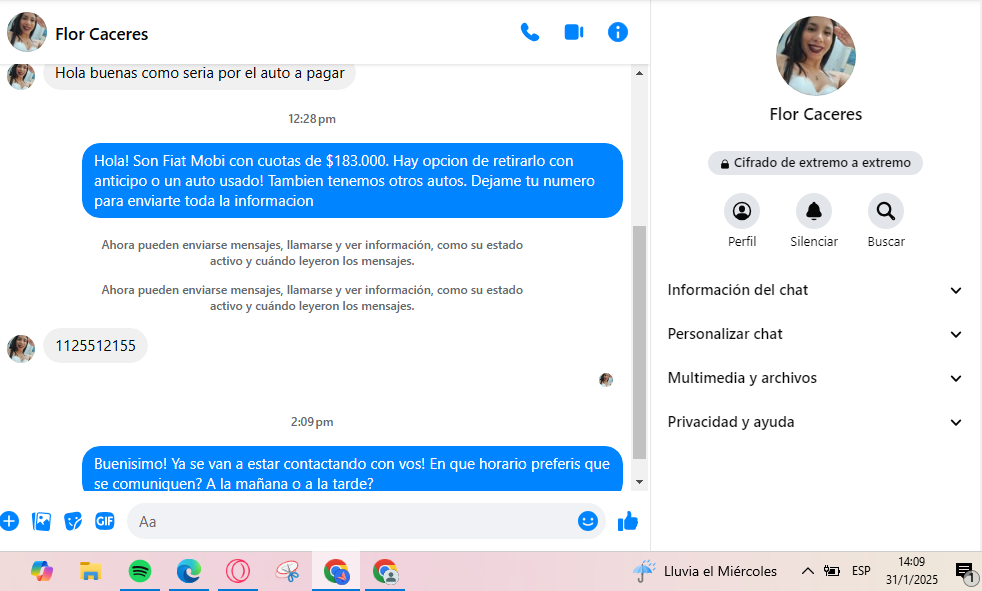Expand Privacidad y ayuda section

[x=815, y=421]
